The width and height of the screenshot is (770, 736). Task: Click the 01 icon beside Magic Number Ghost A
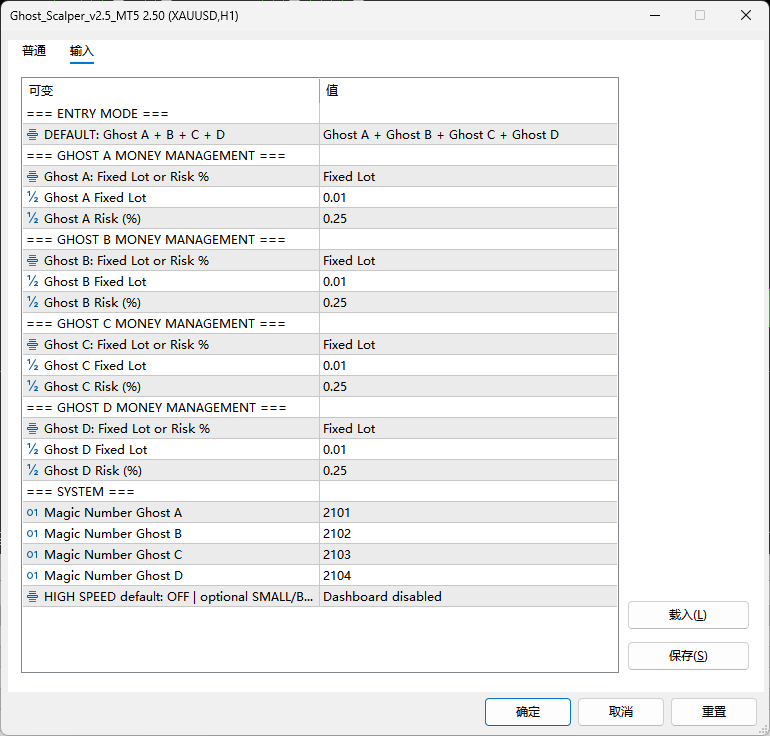(32, 513)
